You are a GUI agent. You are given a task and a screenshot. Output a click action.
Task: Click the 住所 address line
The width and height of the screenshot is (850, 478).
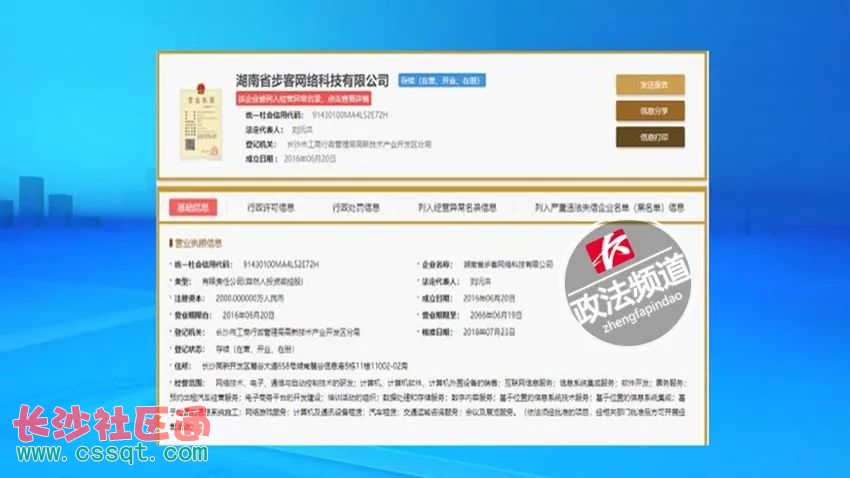click(305, 366)
